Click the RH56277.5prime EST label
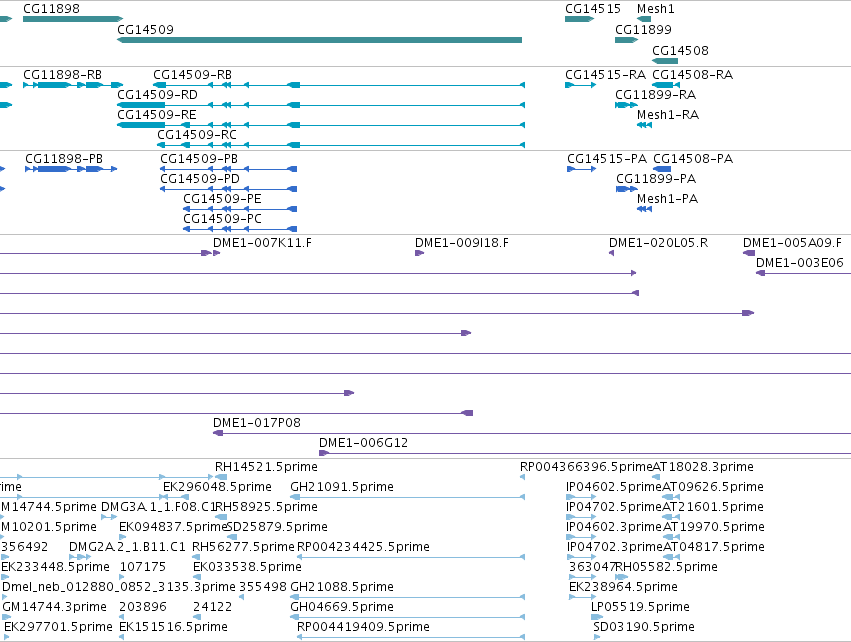851x642 pixels. 243,546
